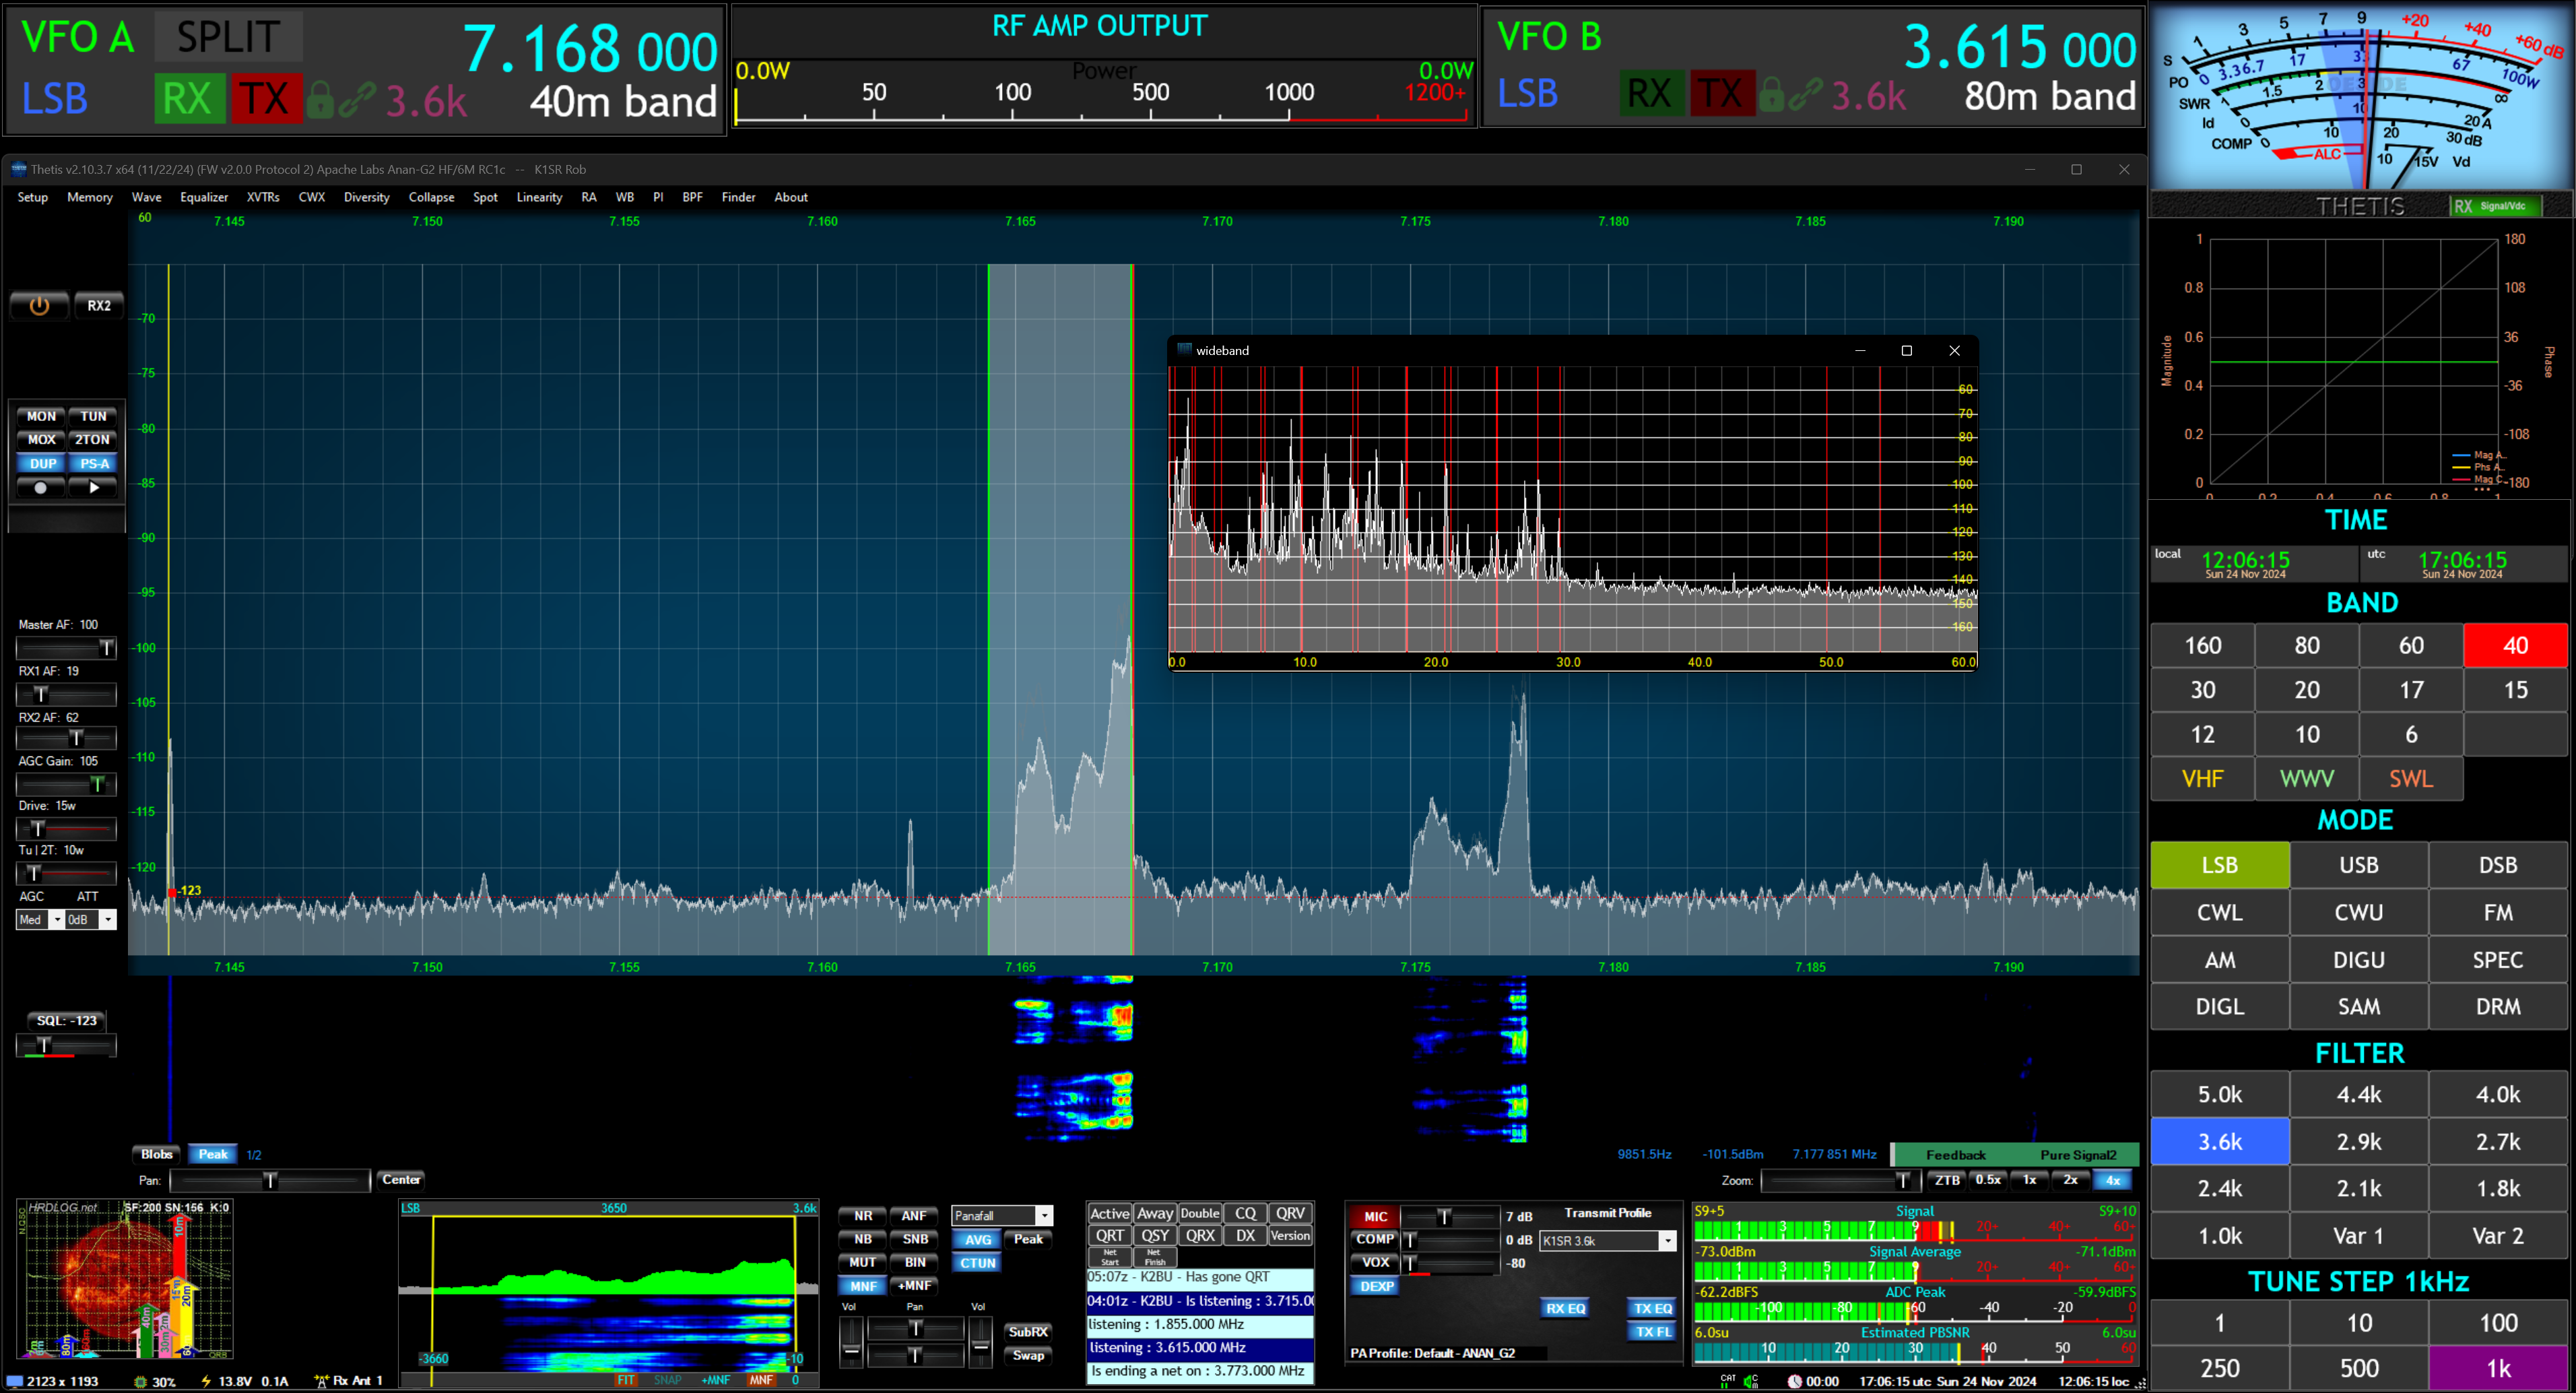2576x1393 pixels.
Task: Click the Master AF slider
Action: click(x=66, y=648)
